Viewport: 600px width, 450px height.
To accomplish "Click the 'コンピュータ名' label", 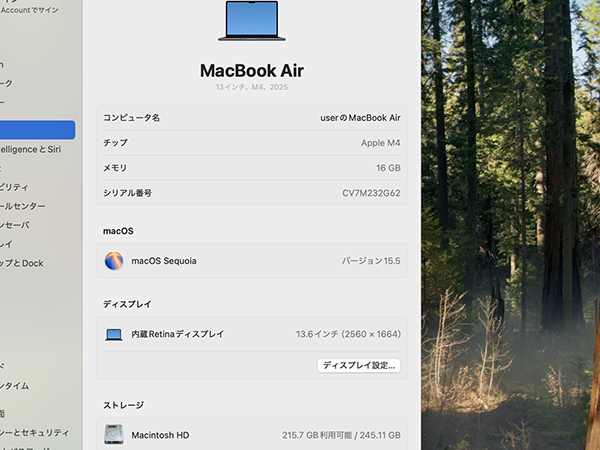I will 131,117.
